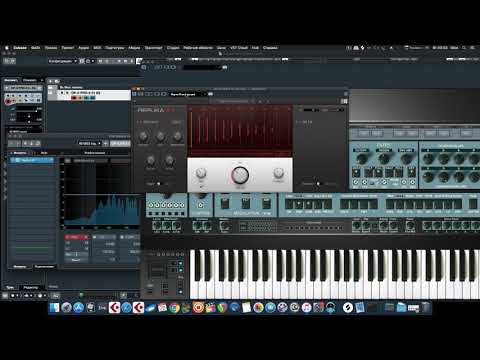The image size is (480, 360).
Task: Switch to the Видимость tab
Action: [x=30, y=80]
